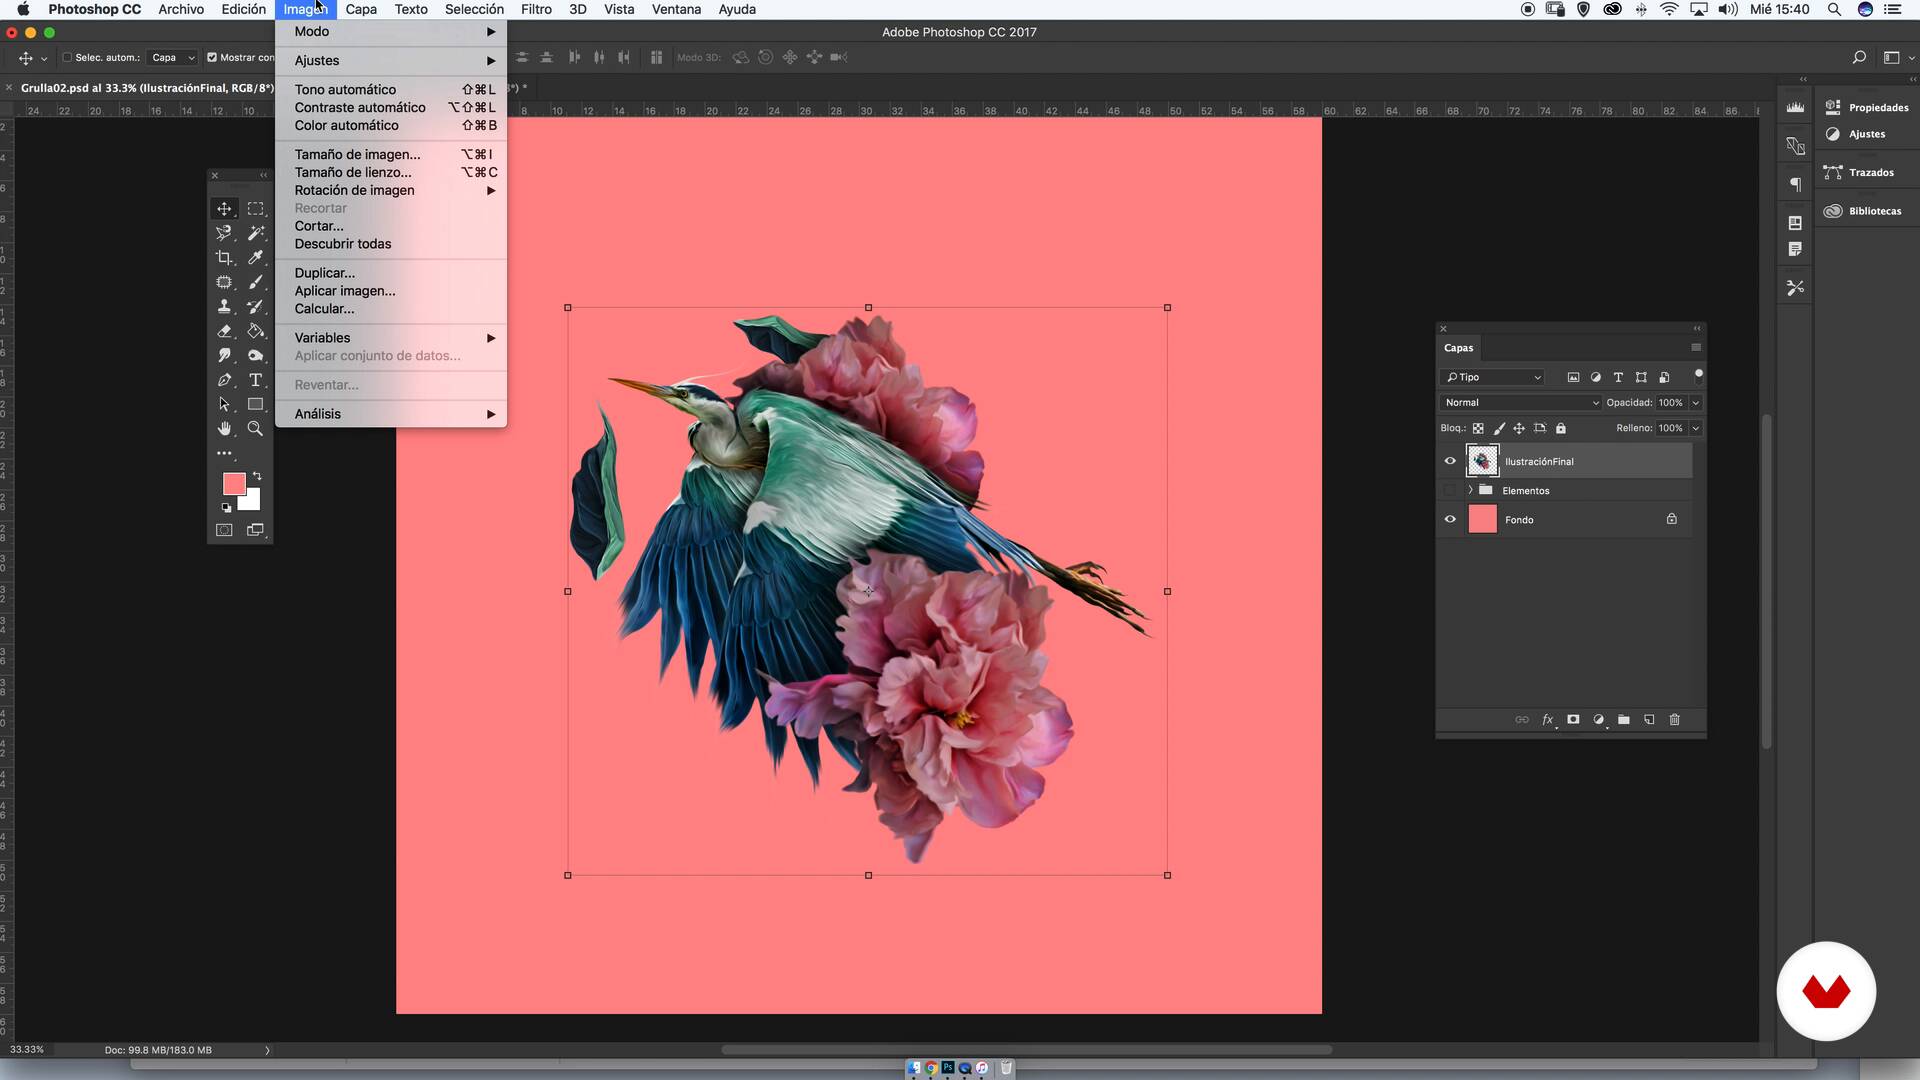Select the Eyedropper tool
Screen dimensions: 1920x1080
click(256, 258)
